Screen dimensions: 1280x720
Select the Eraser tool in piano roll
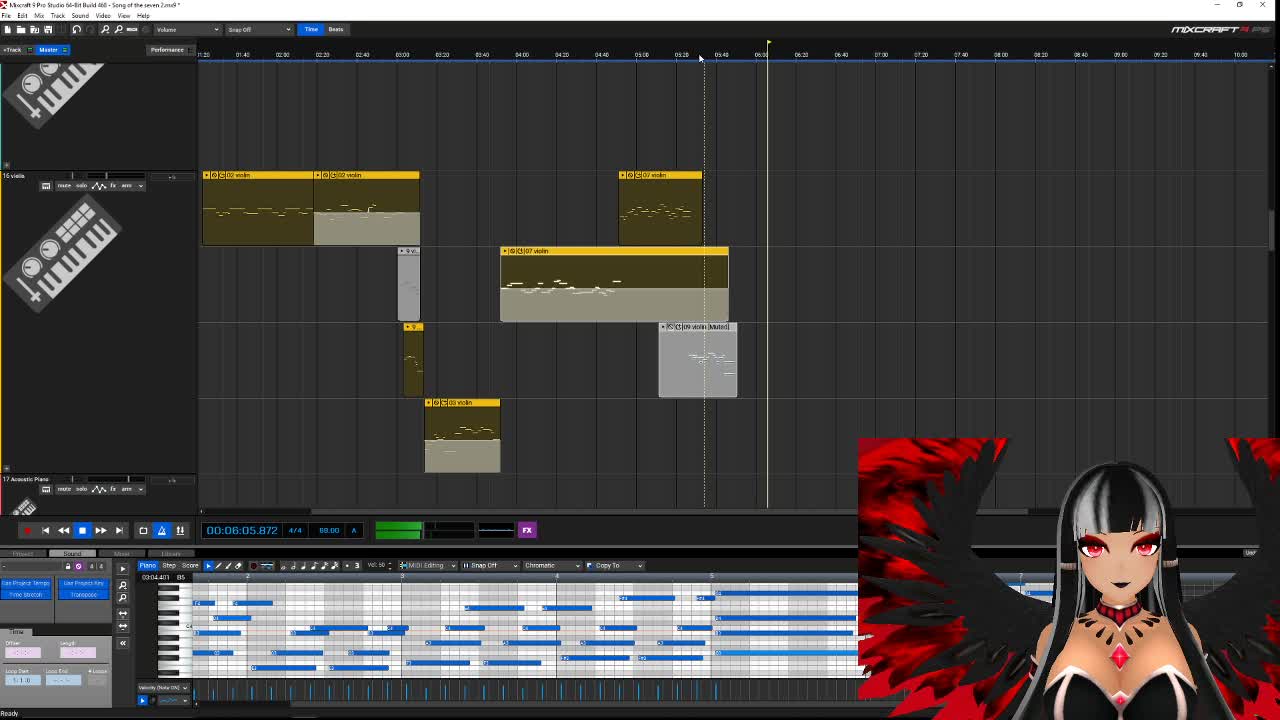click(x=238, y=566)
